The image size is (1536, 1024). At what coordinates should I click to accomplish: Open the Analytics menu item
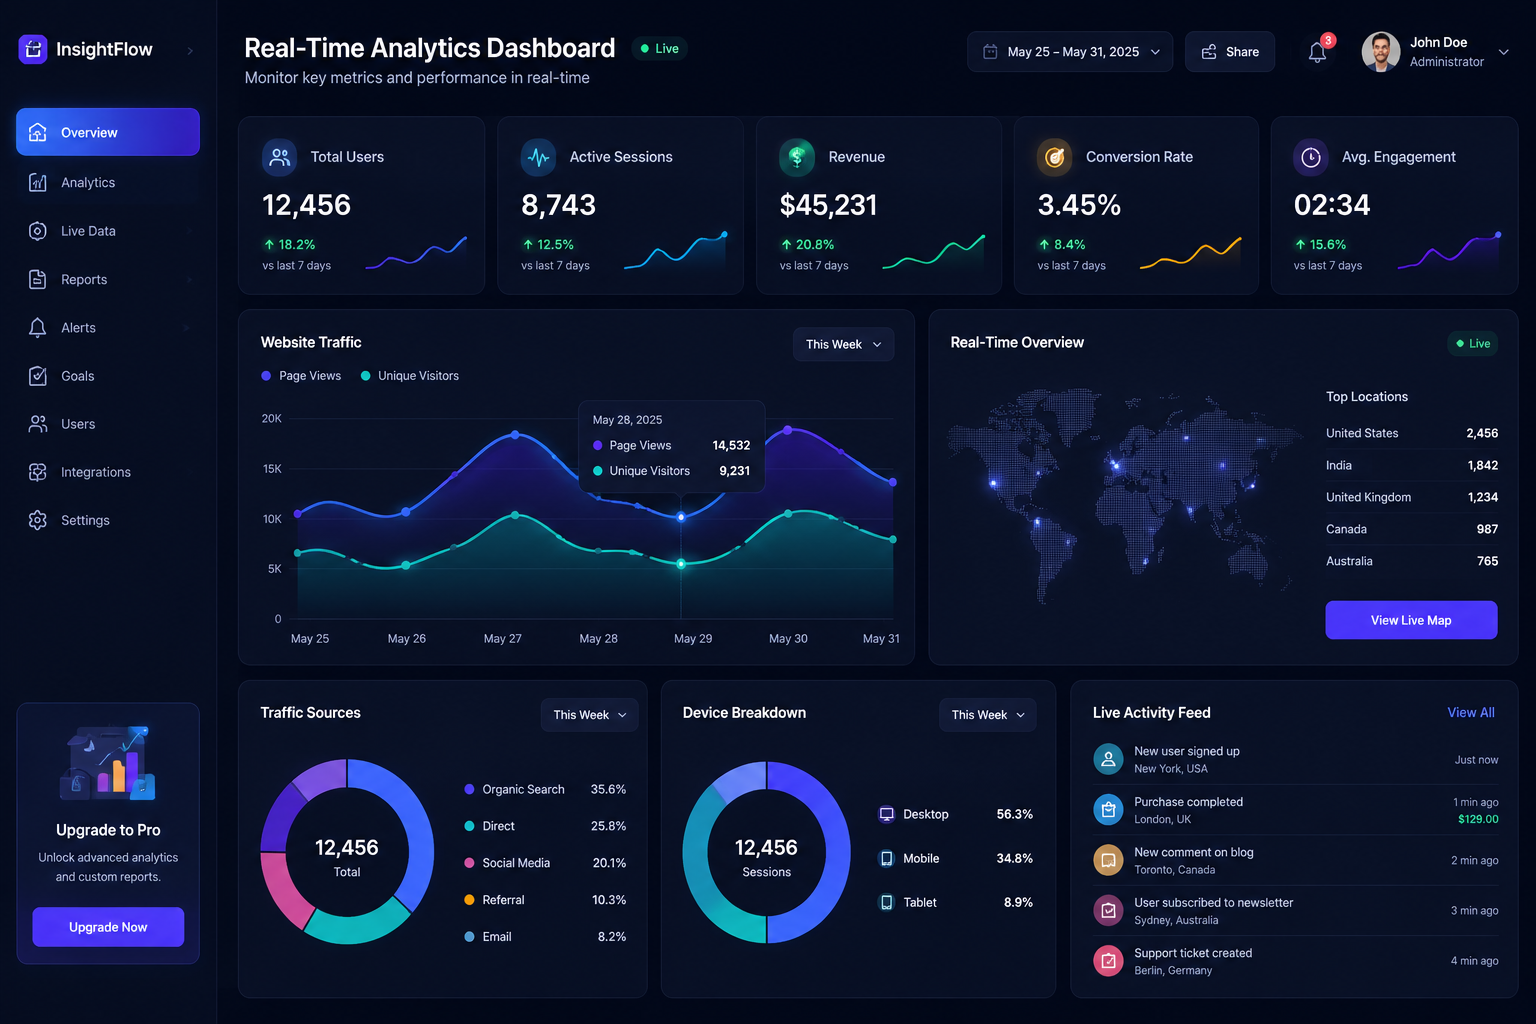tap(108, 182)
